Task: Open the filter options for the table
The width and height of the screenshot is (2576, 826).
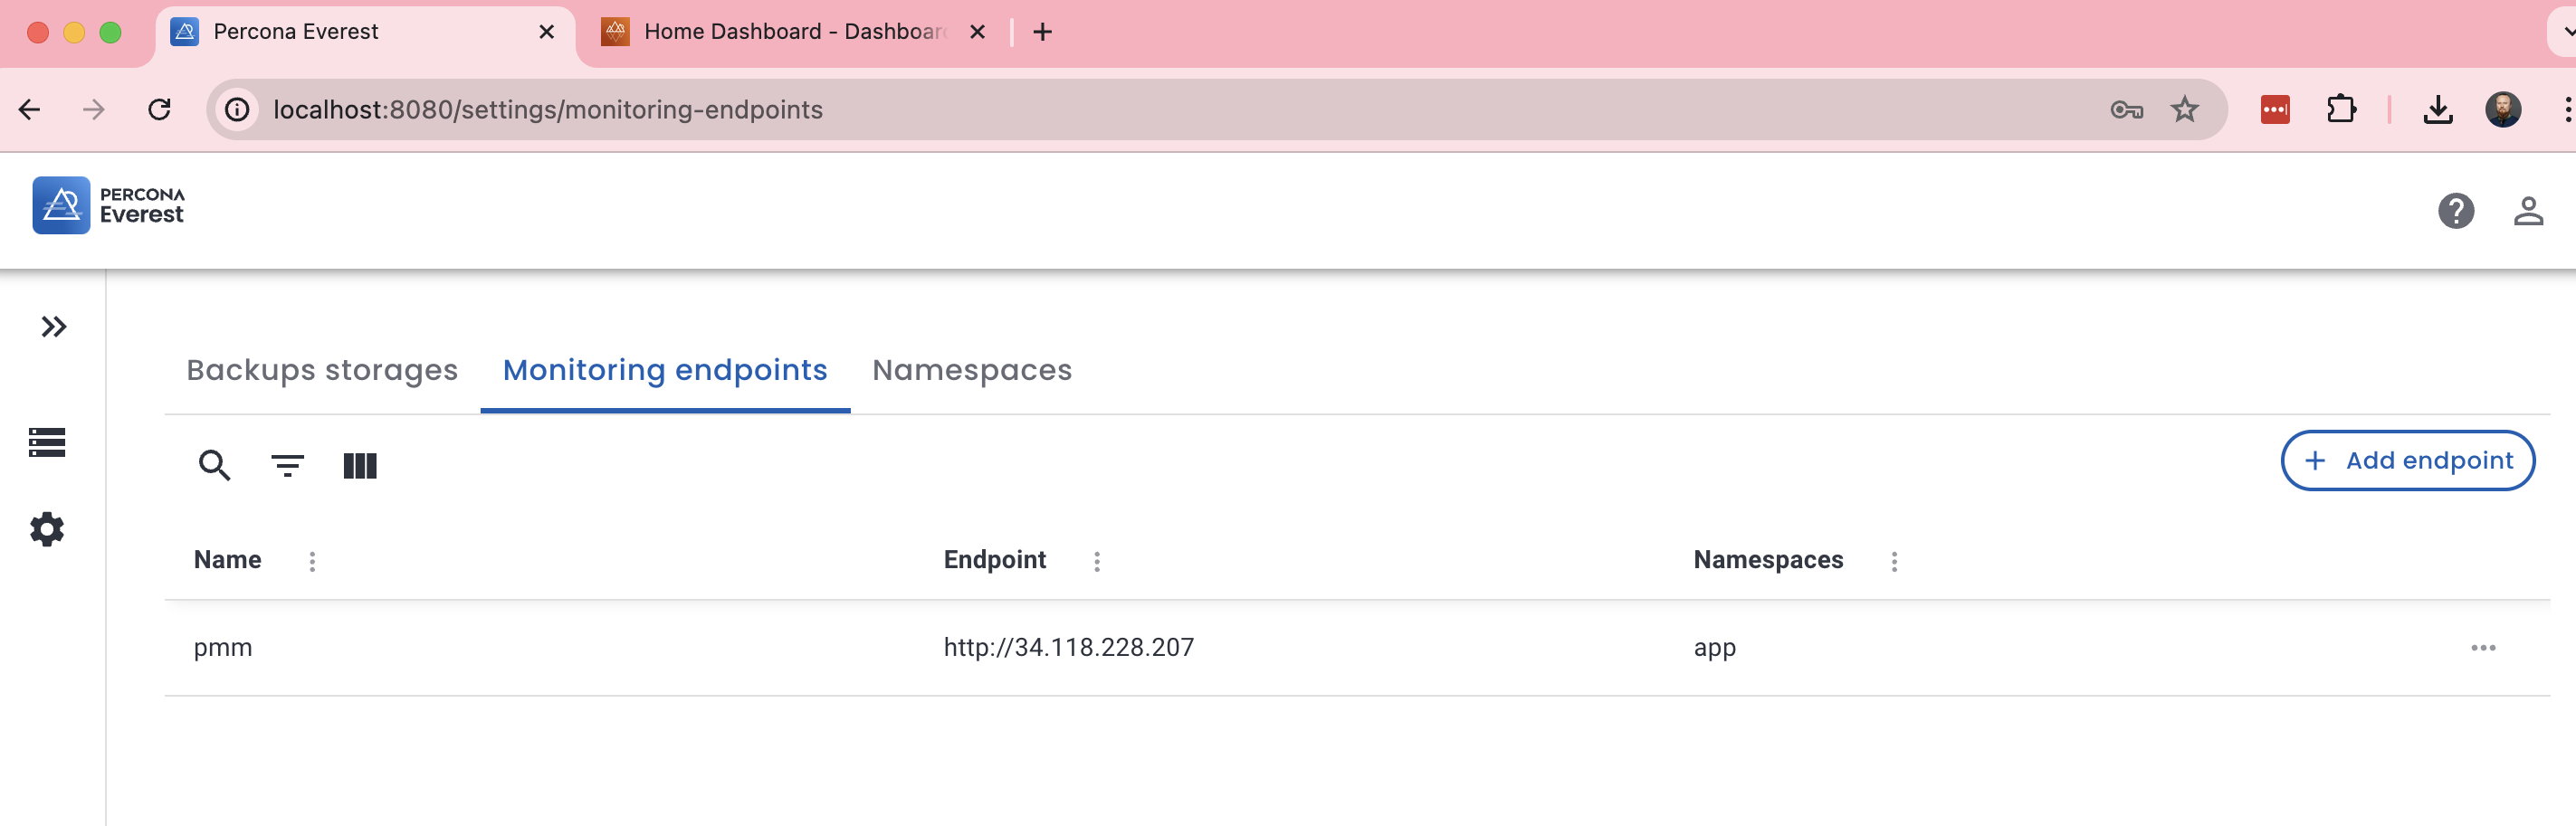Action: [287, 466]
